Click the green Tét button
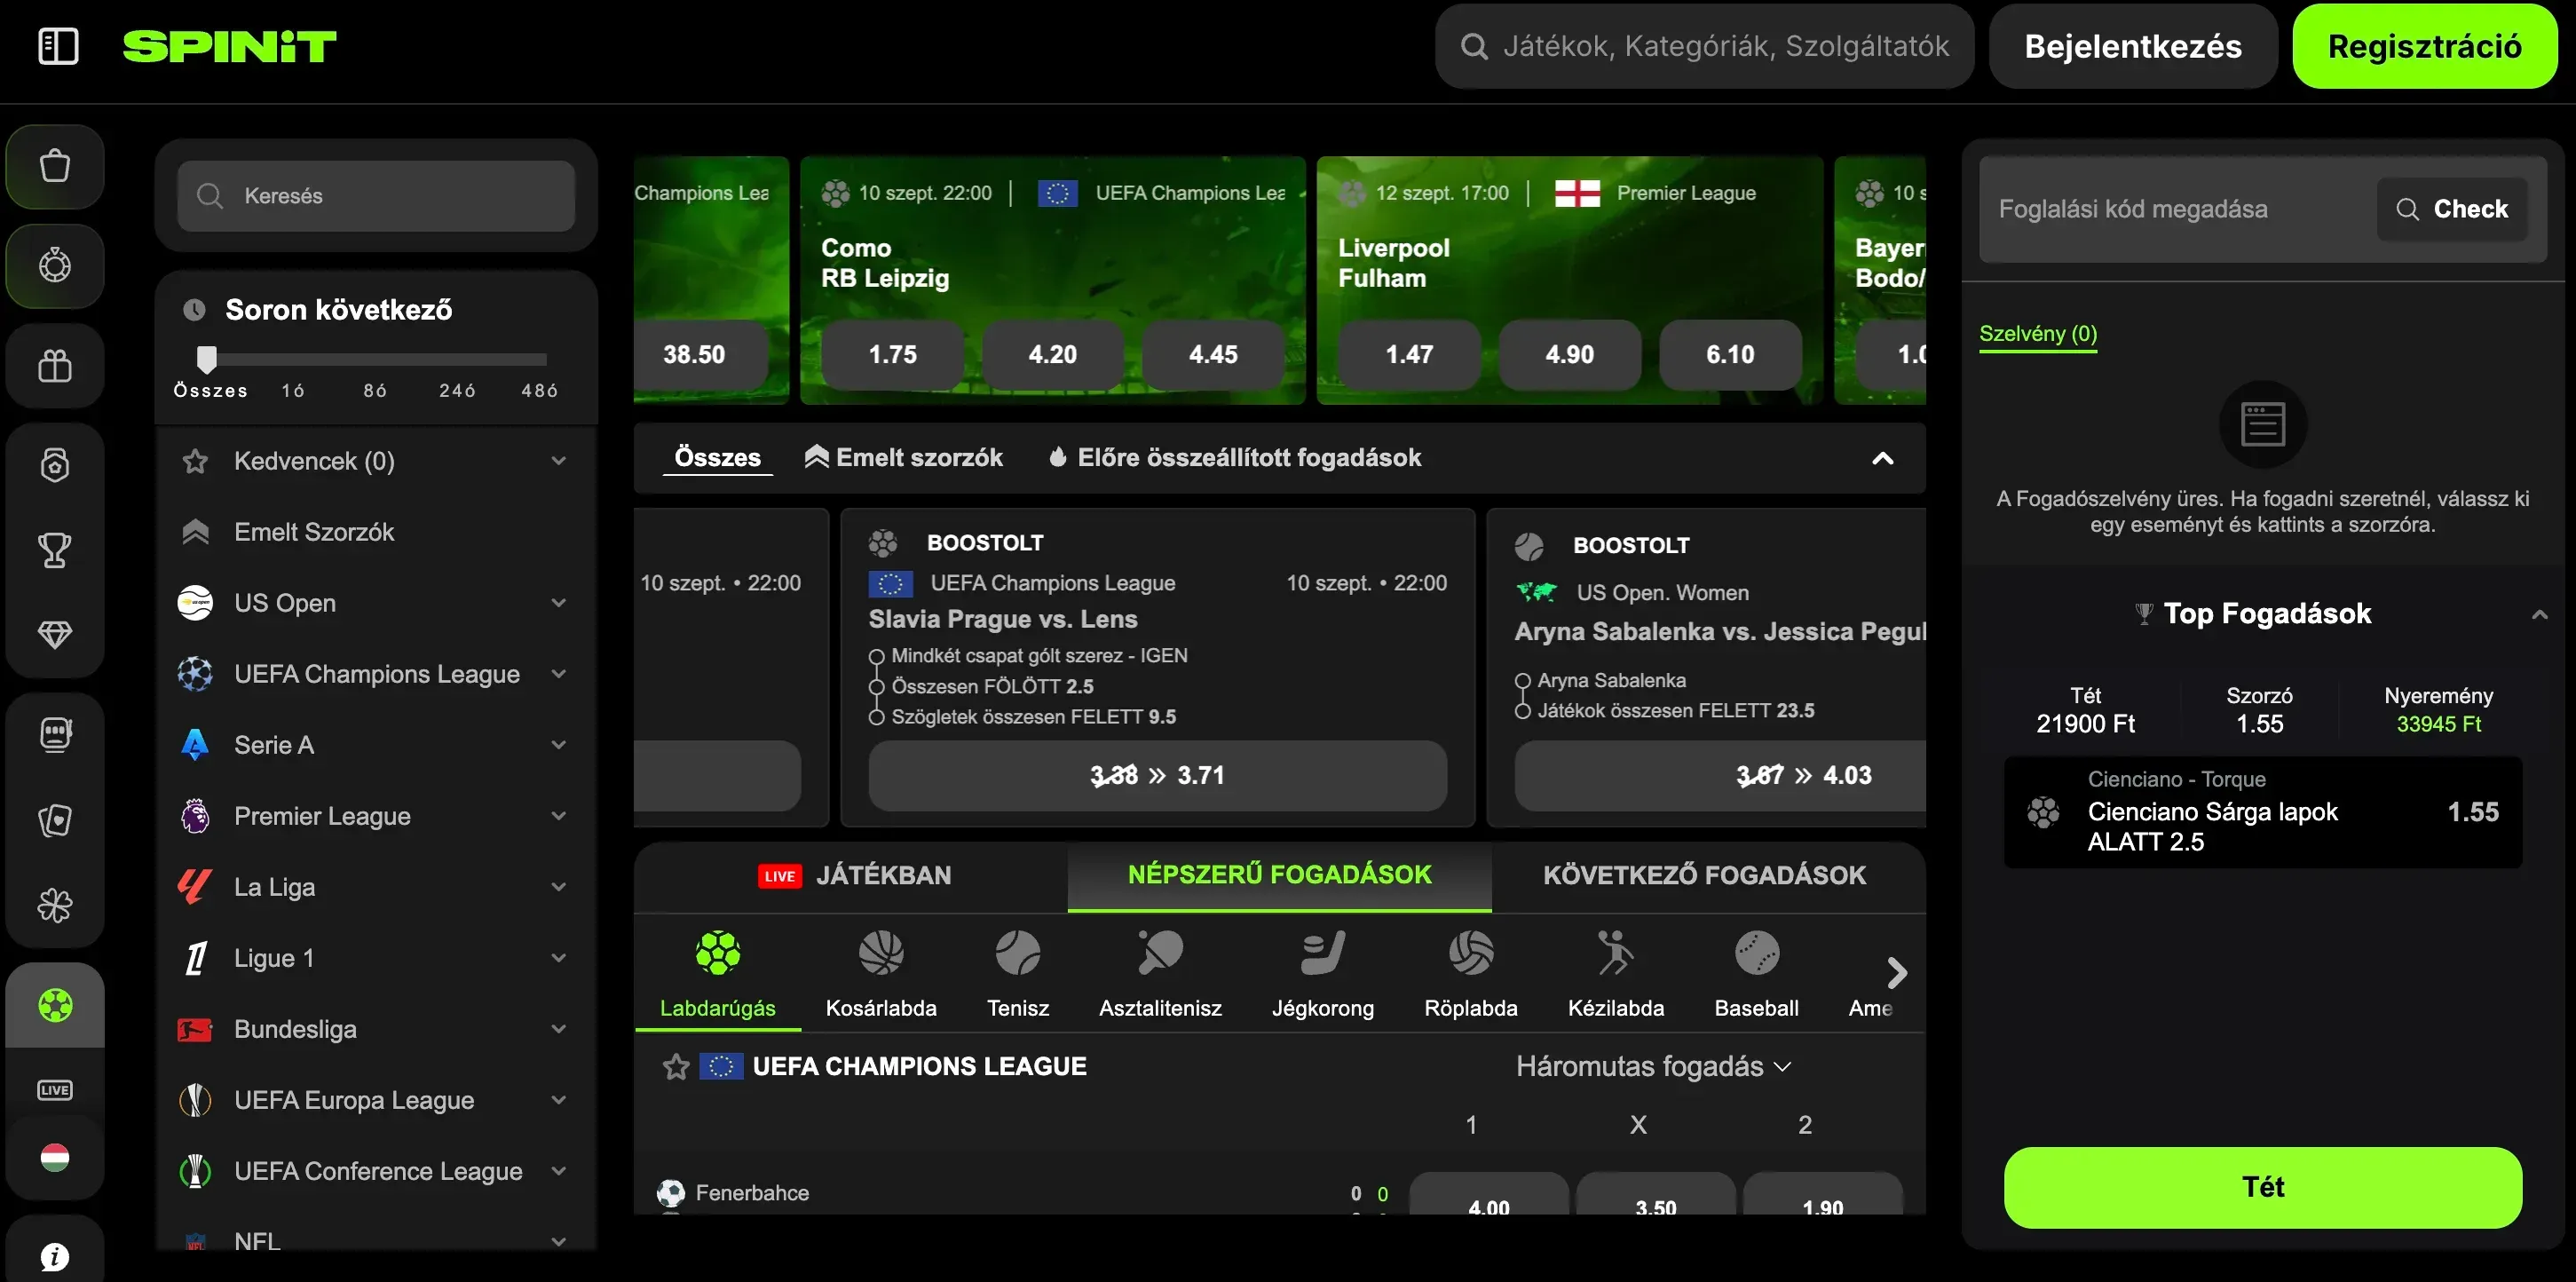The width and height of the screenshot is (2576, 1282). coord(2263,1187)
